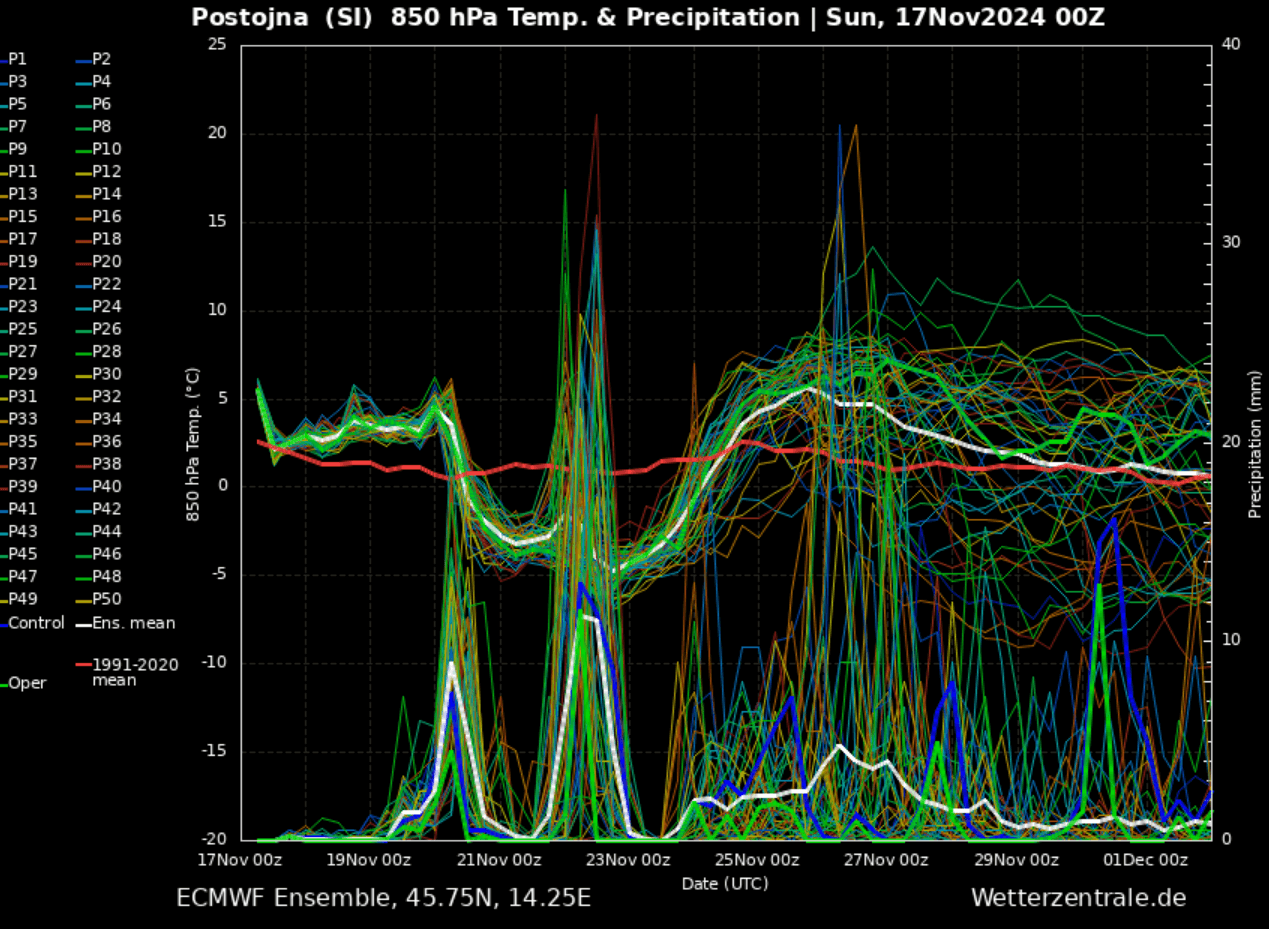Viewport: 1269px width, 929px height.
Task: Click the 01Dec 00z date tick label
Action: 1146,860
